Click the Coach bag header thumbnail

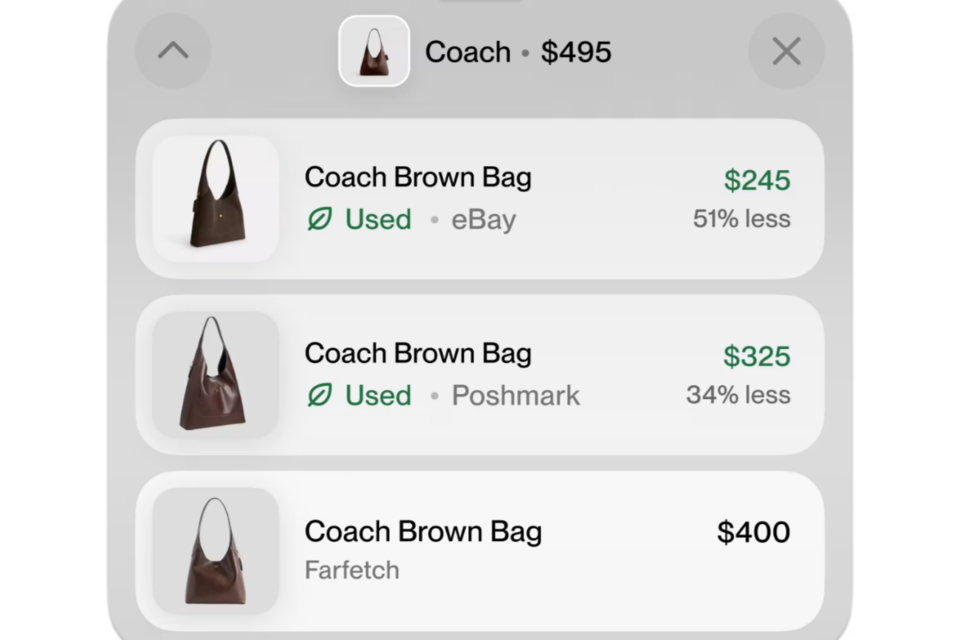point(374,51)
